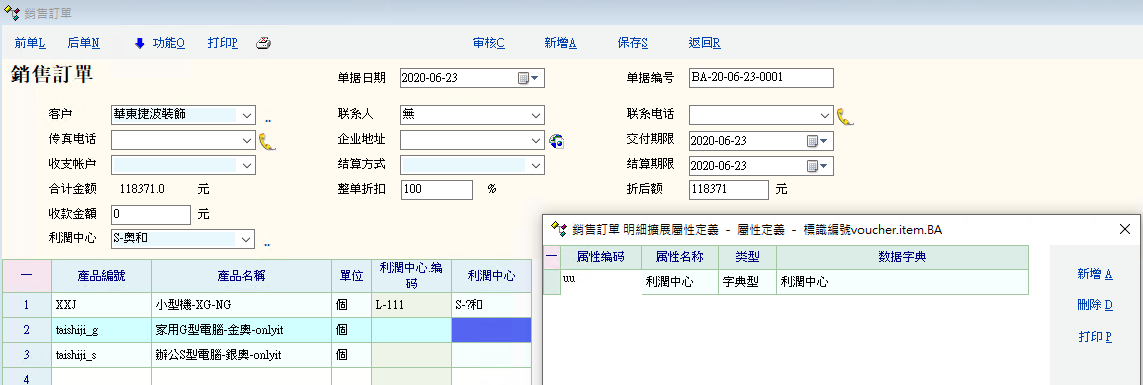This screenshot has height=385, width=1143.
Task: Click the corner select-all cell of order grid
Action: point(27,276)
